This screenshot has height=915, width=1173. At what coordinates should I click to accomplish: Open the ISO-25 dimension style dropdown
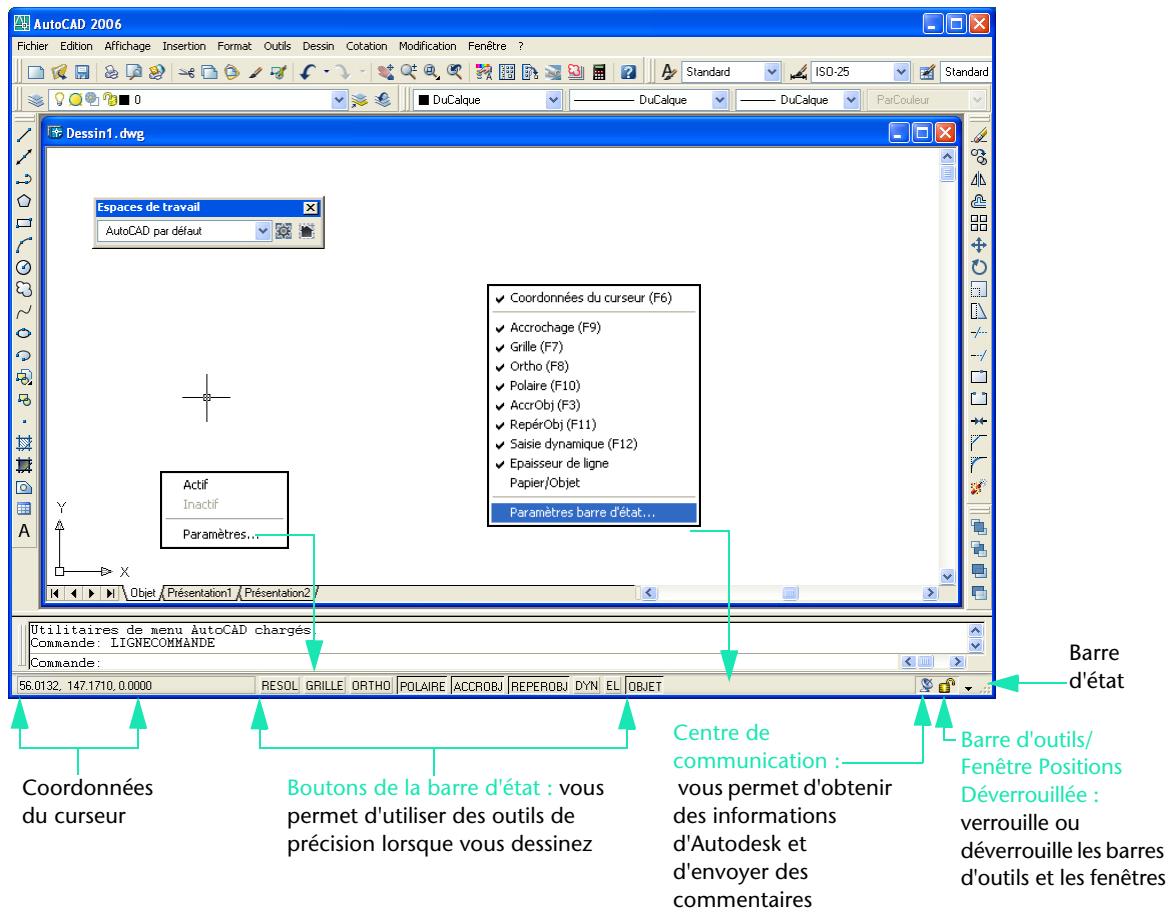901,72
